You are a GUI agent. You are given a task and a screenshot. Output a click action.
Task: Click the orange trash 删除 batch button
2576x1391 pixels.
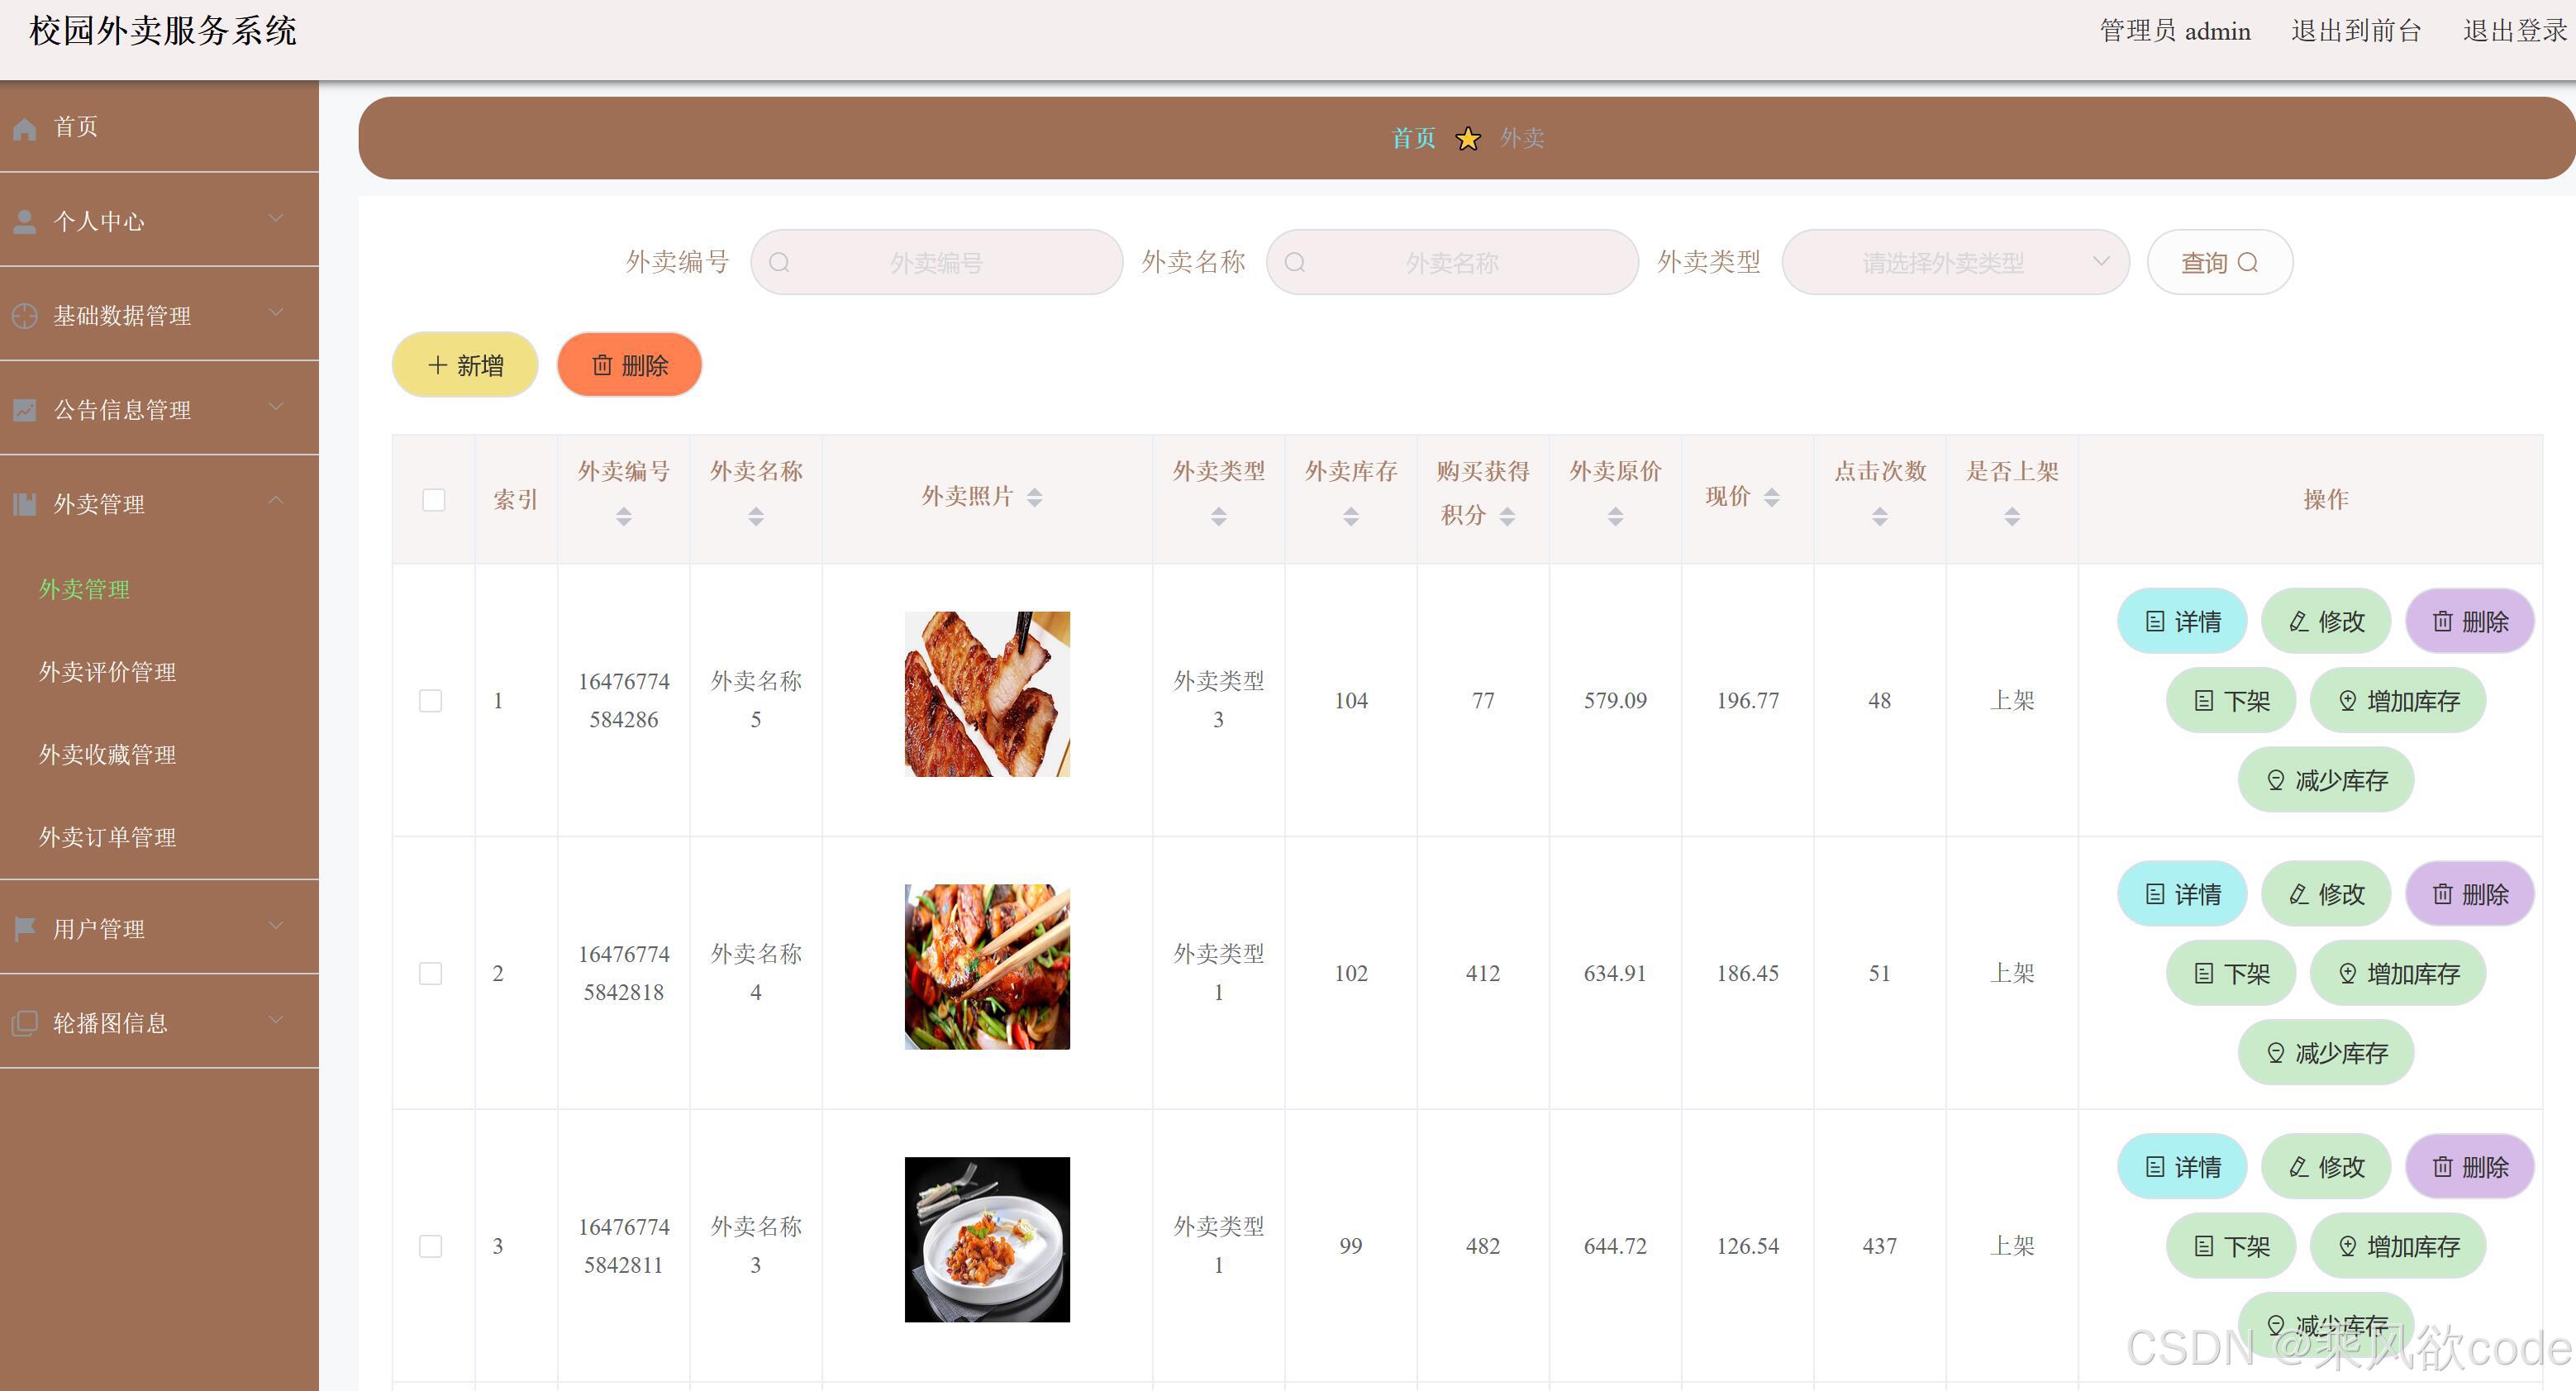pyautogui.click(x=629, y=365)
